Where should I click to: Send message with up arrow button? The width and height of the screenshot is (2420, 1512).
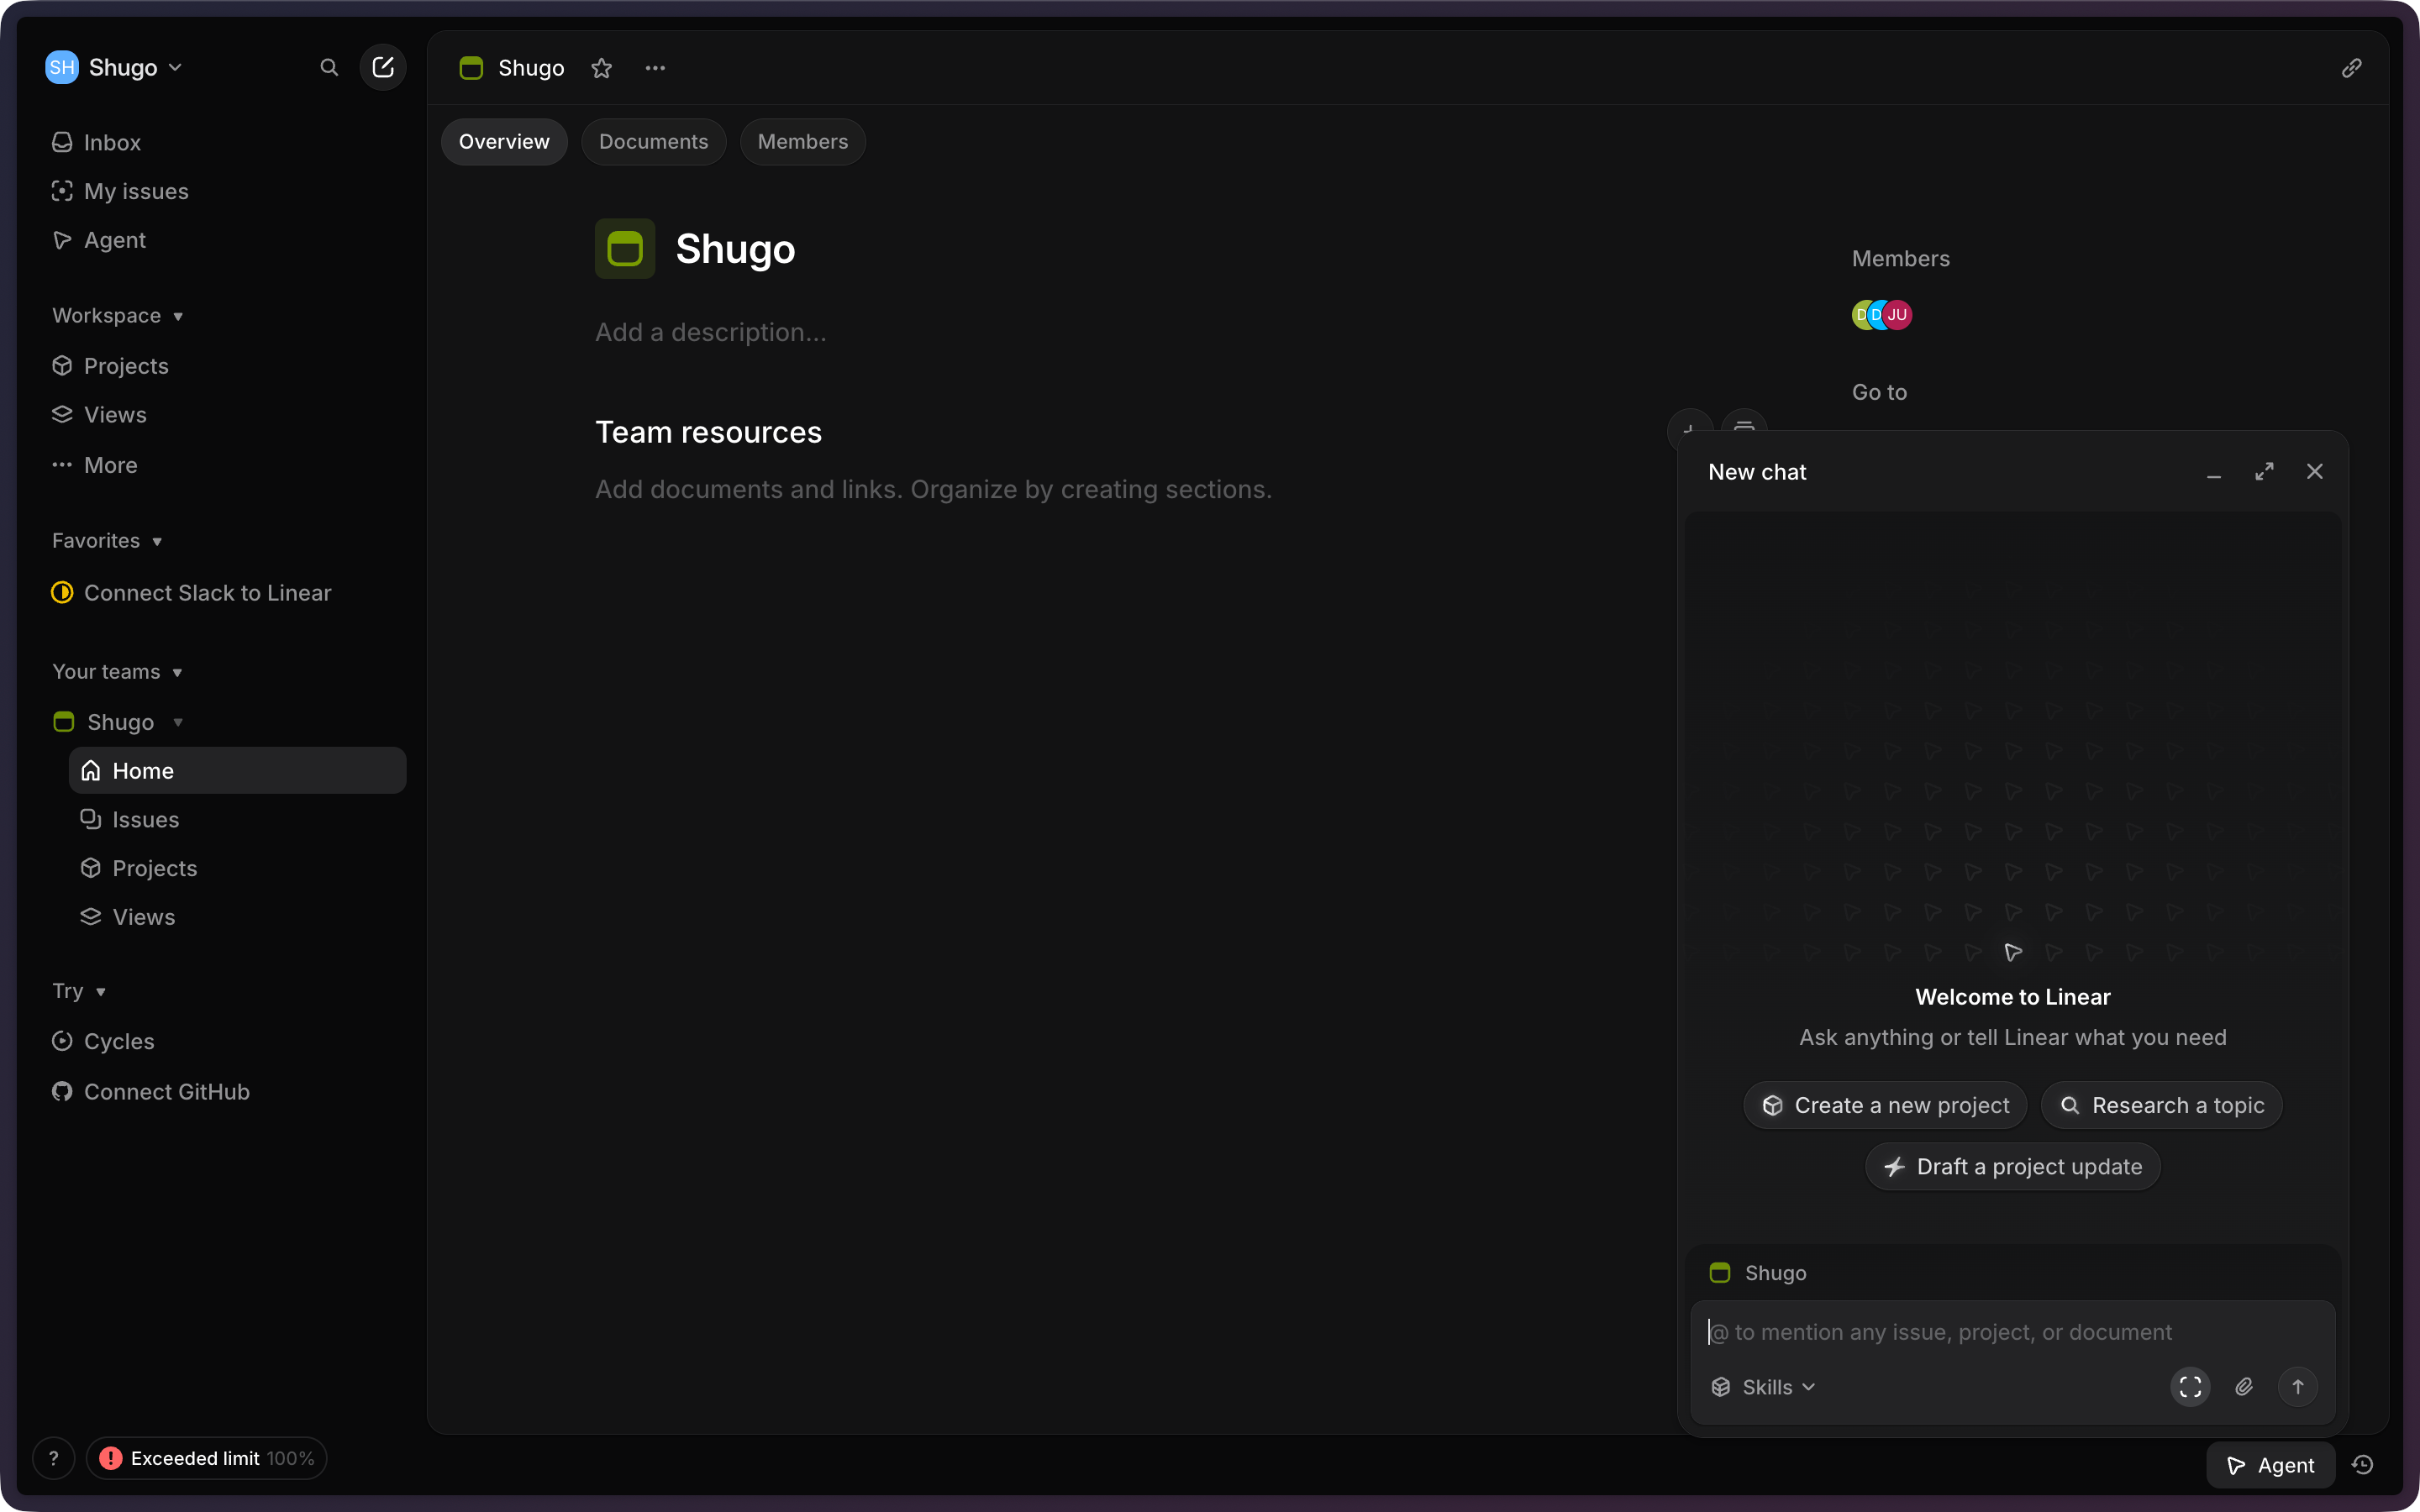coord(2298,1387)
